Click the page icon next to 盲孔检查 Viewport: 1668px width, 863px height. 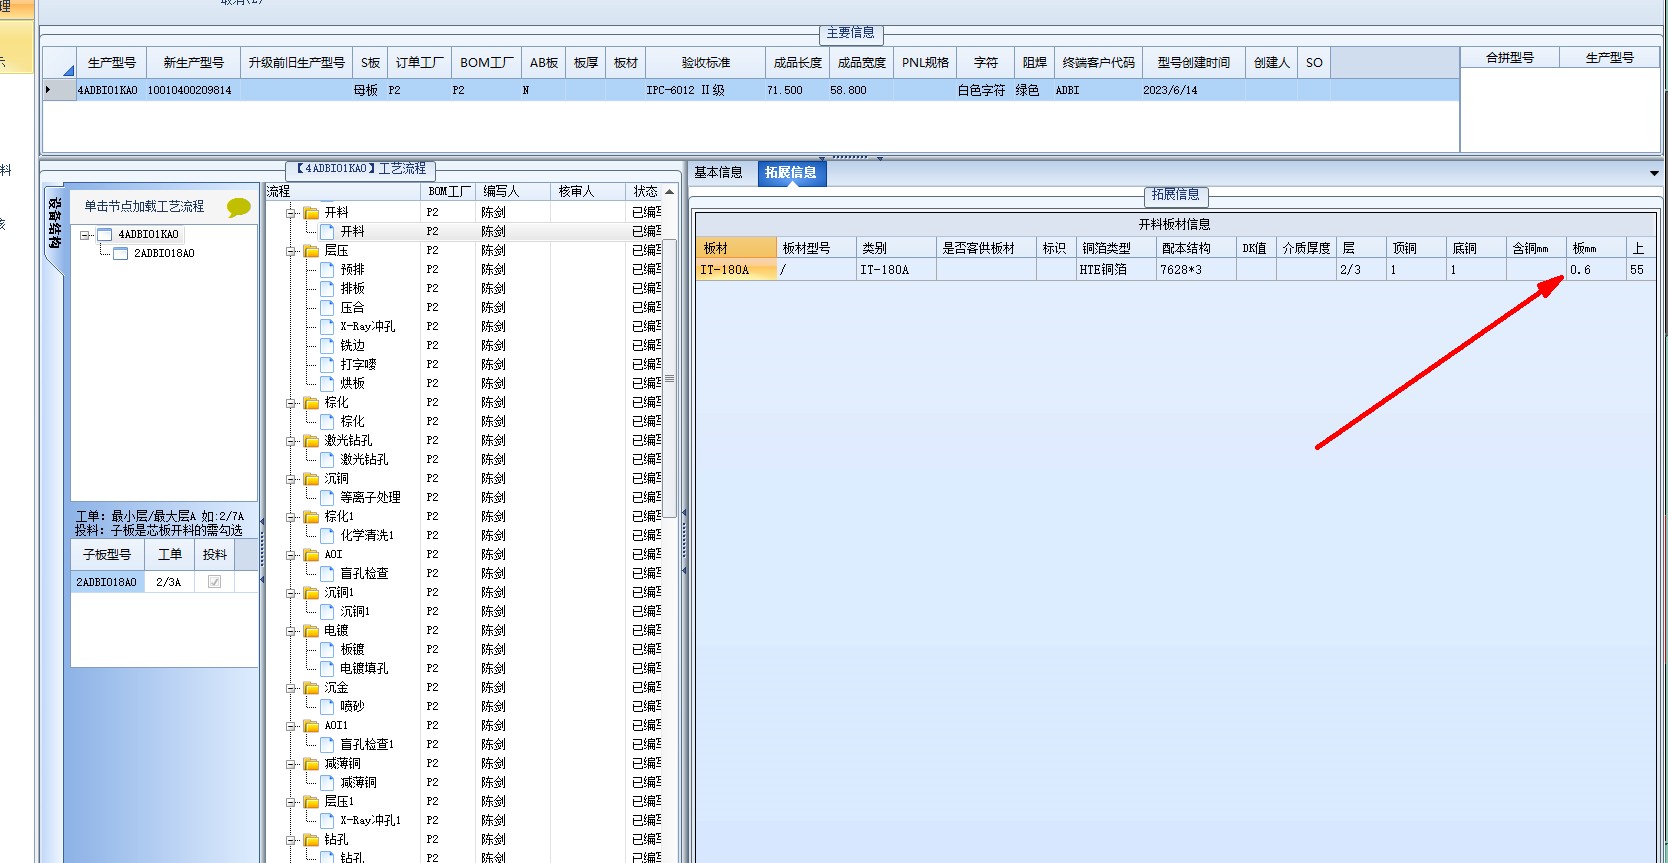[327, 574]
